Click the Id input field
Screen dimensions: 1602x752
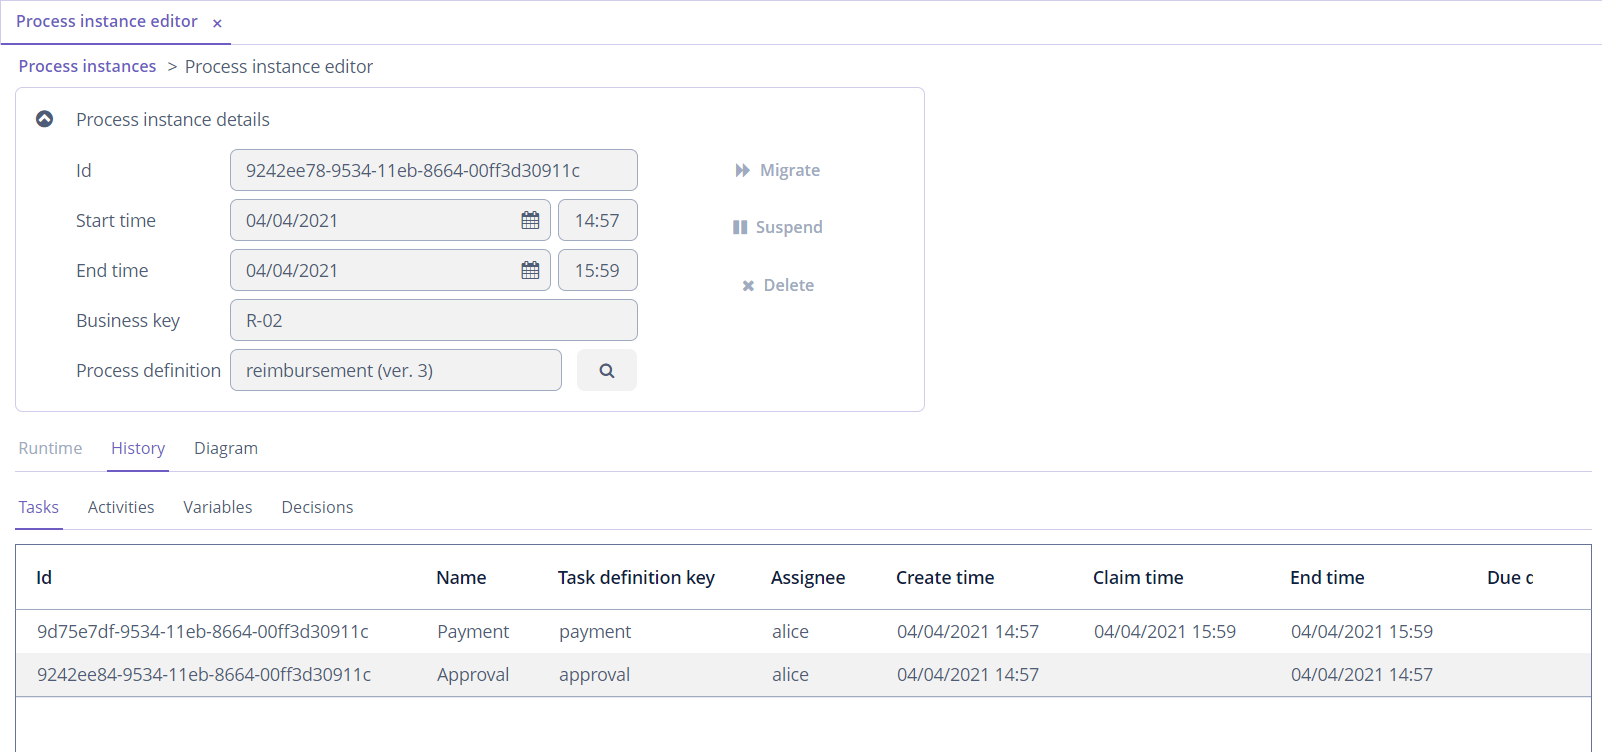click(434, 170)
